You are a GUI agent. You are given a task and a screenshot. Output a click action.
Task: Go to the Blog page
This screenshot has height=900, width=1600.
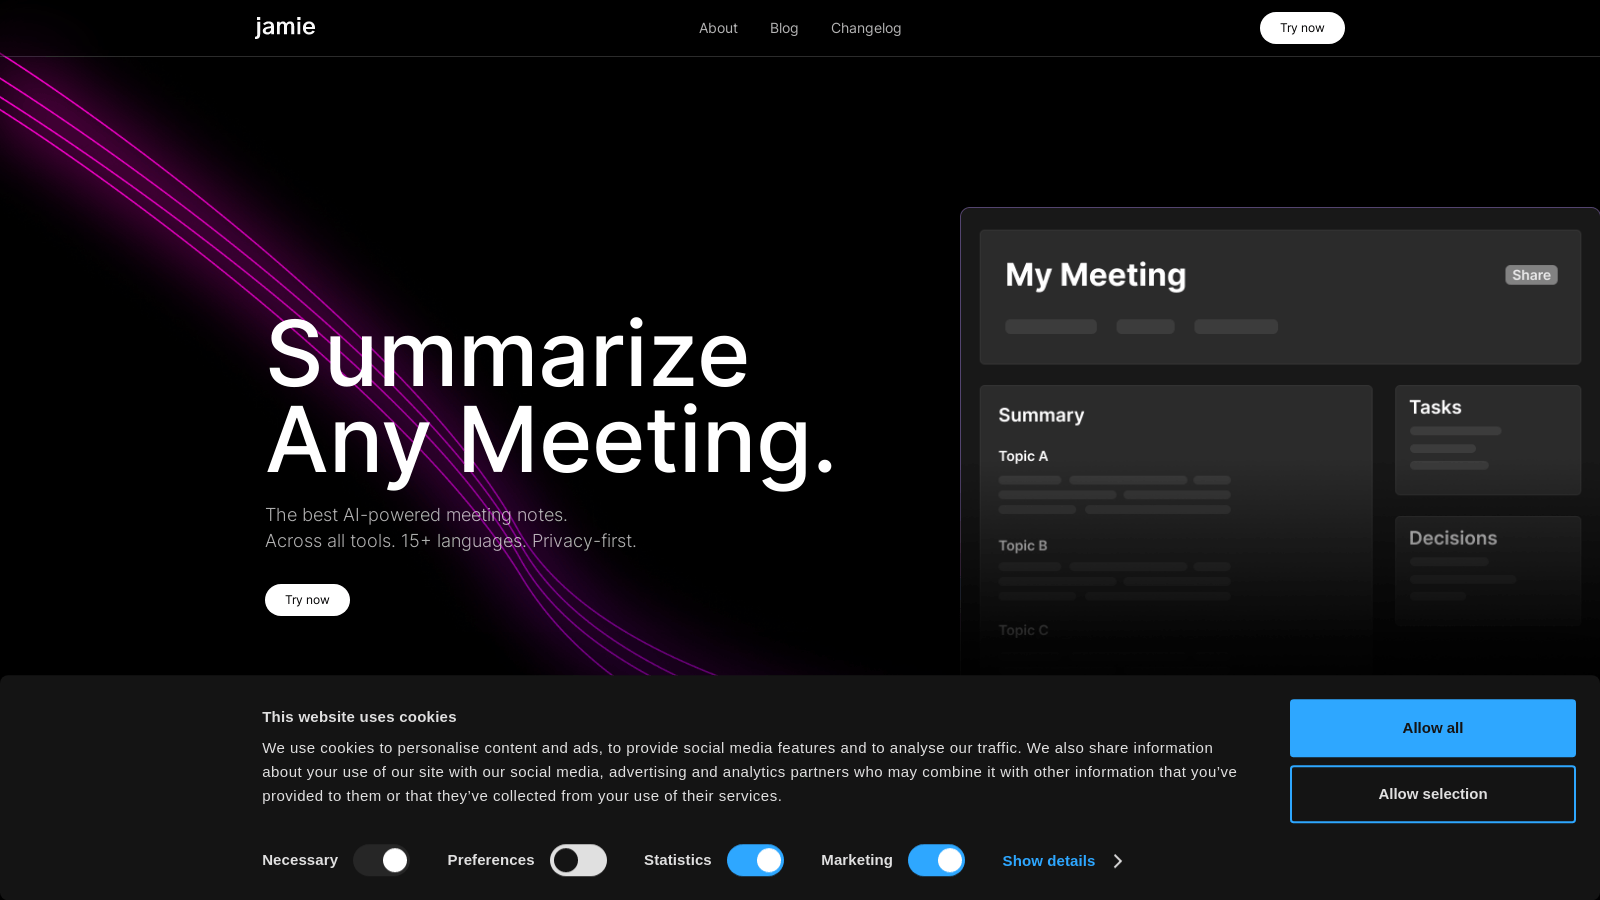[x=784, y=28]
